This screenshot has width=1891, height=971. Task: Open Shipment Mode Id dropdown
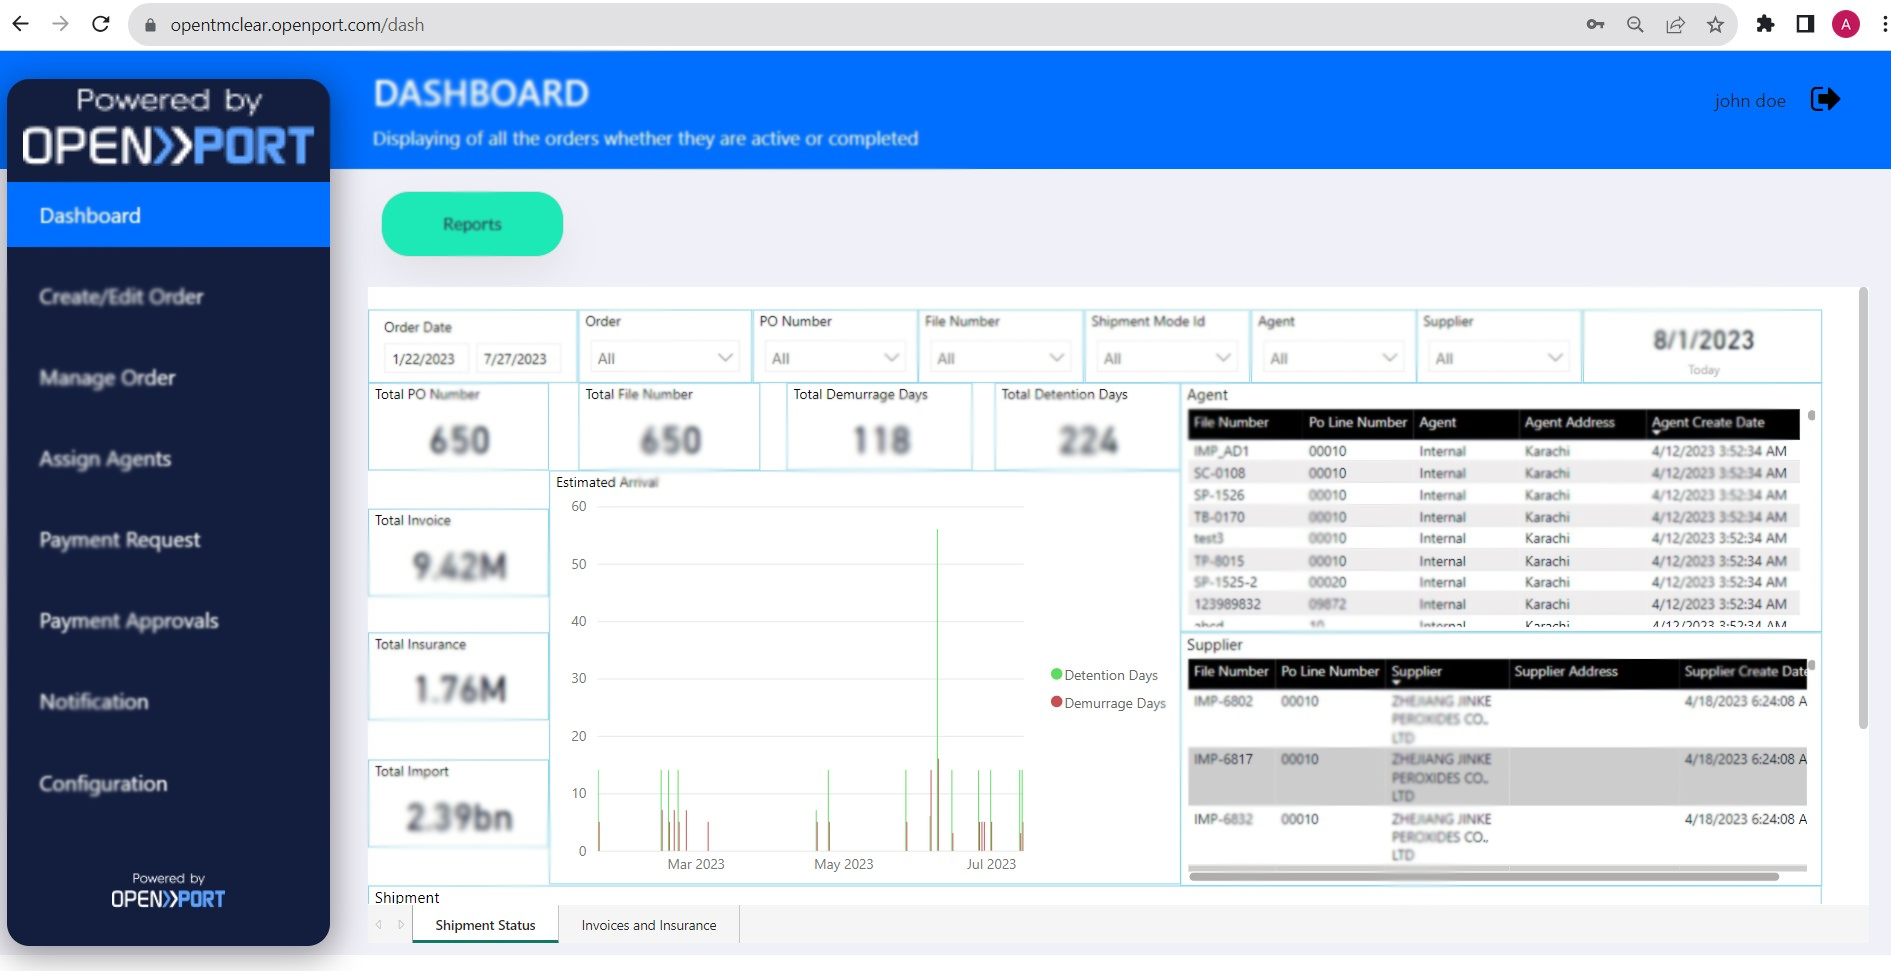click(1166, 358)
